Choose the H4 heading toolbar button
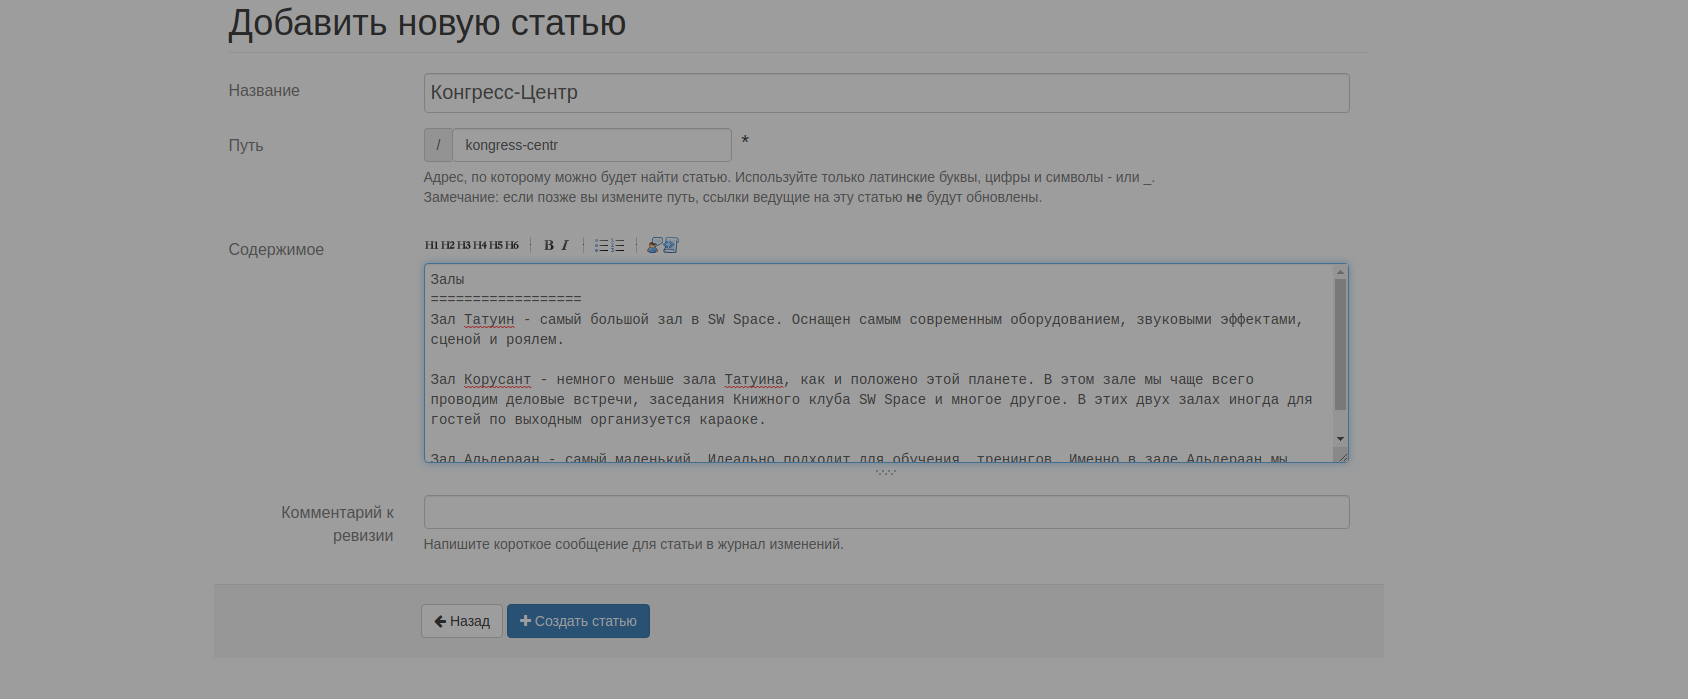 click(x=480, y=245)
